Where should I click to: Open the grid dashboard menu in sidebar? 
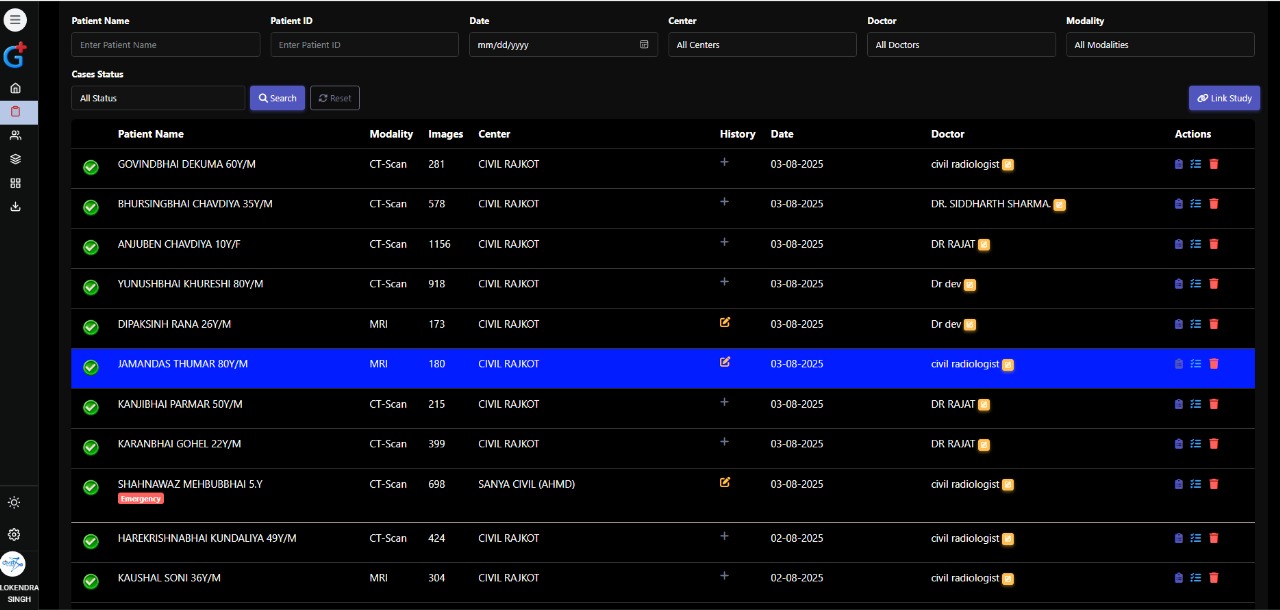15,183
